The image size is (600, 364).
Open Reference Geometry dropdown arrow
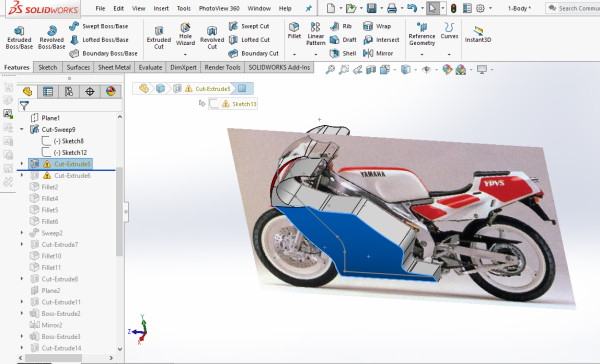click(422, 54)
